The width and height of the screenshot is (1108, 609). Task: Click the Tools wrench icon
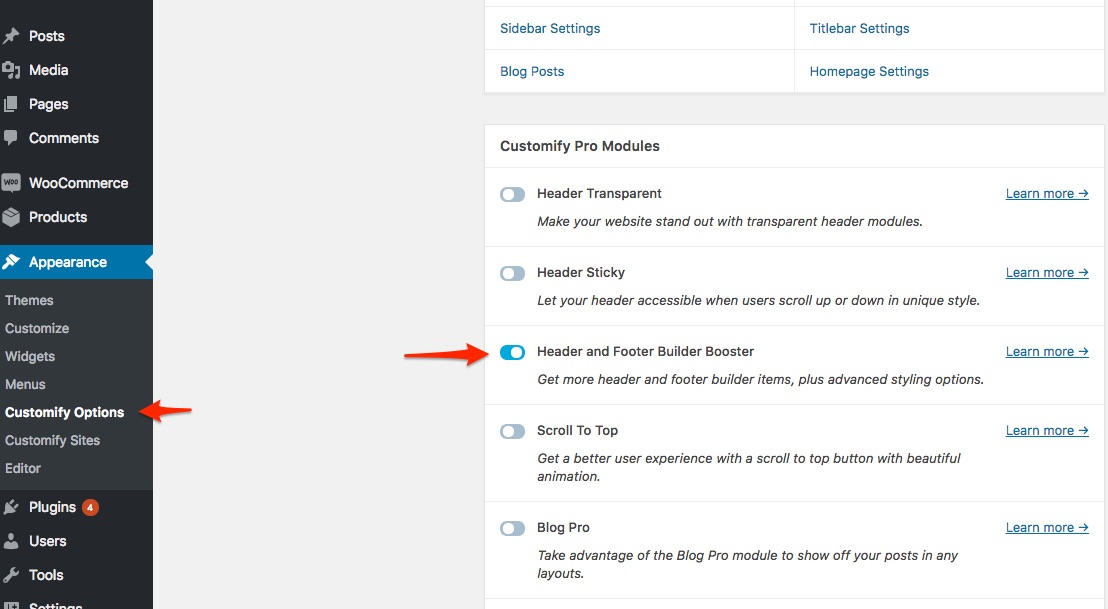11,575
